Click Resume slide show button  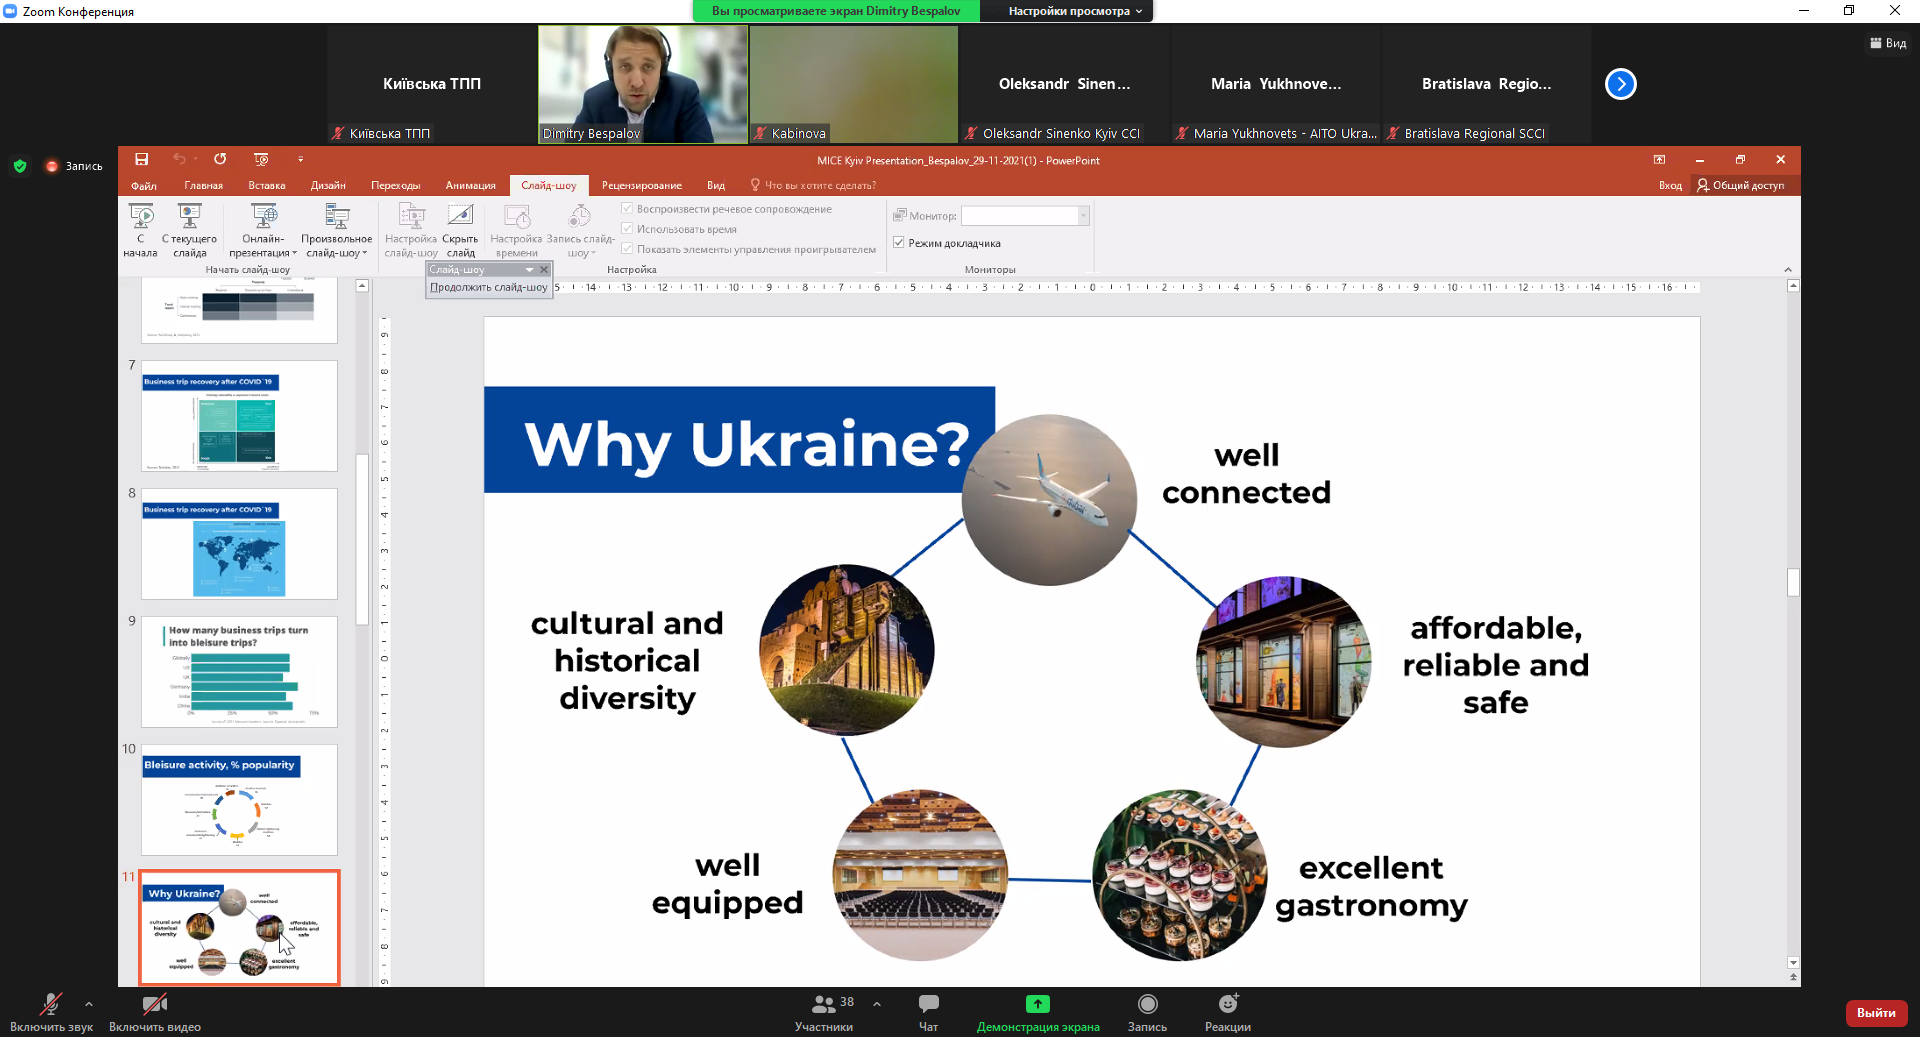tap(488, 287)
